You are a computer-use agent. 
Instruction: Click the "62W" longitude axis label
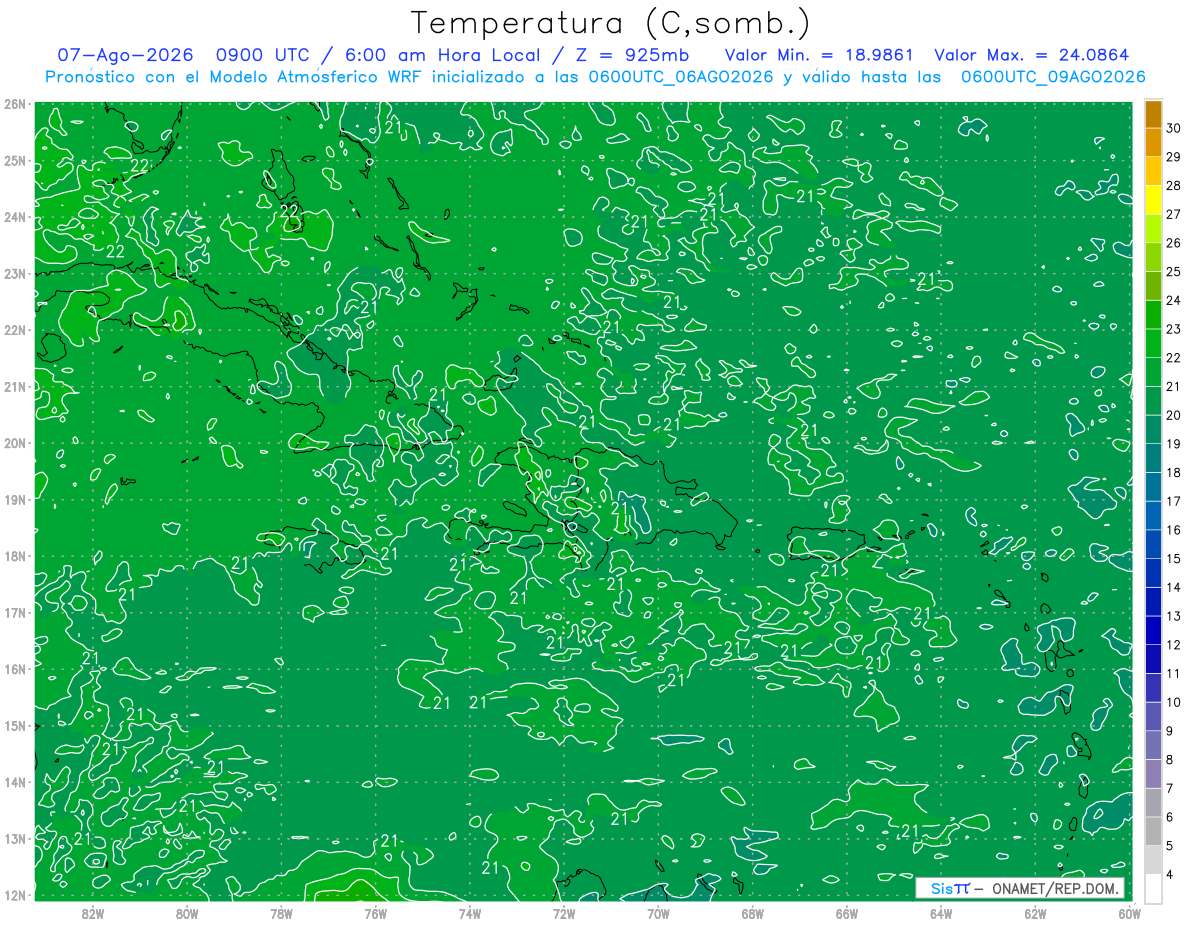click(1034, 913)
